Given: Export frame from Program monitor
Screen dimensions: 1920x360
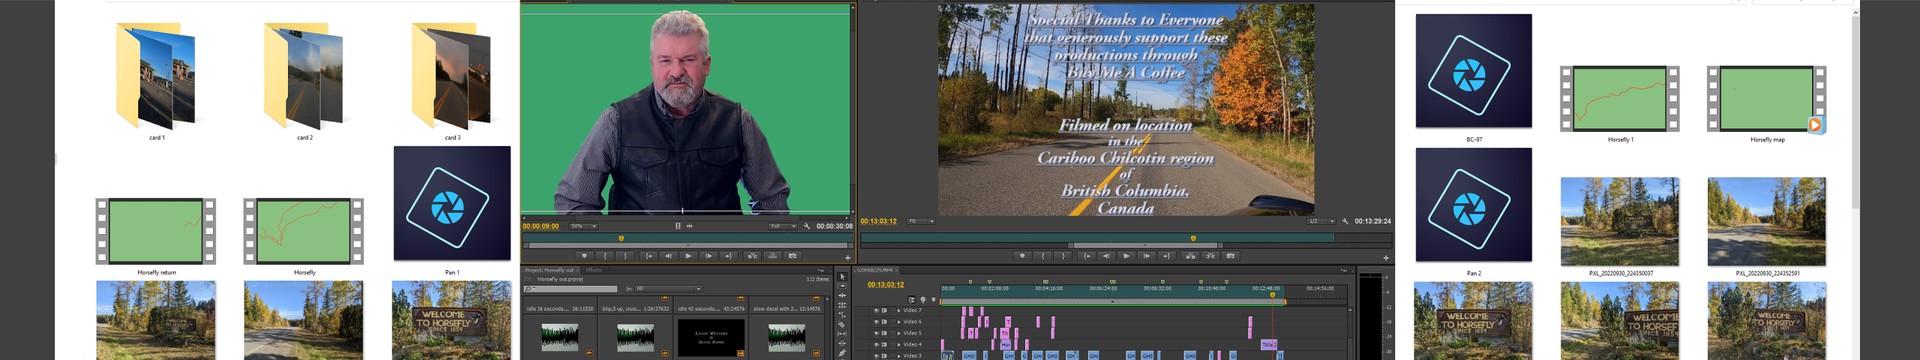Looking at the screenshot, I should tap(1230, 256).
